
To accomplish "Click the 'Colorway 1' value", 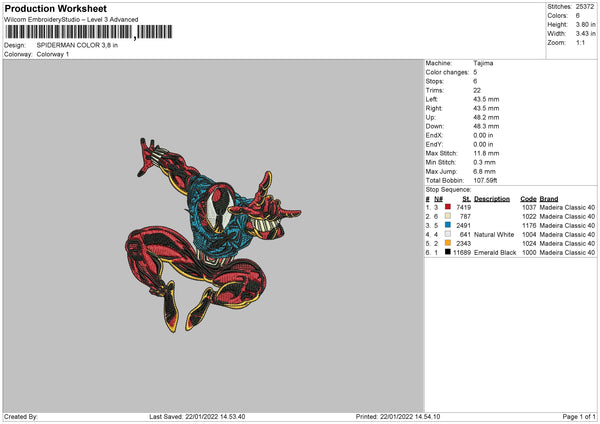I will [x=53, y=54].
